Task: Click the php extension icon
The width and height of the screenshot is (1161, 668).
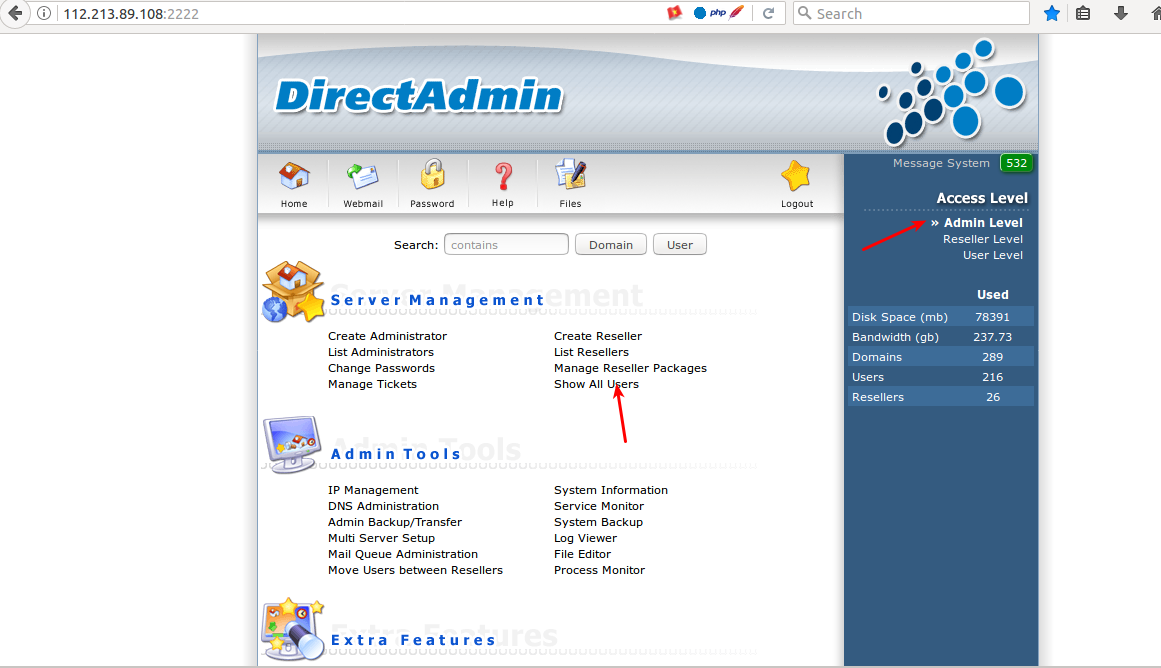Action: 718,13
